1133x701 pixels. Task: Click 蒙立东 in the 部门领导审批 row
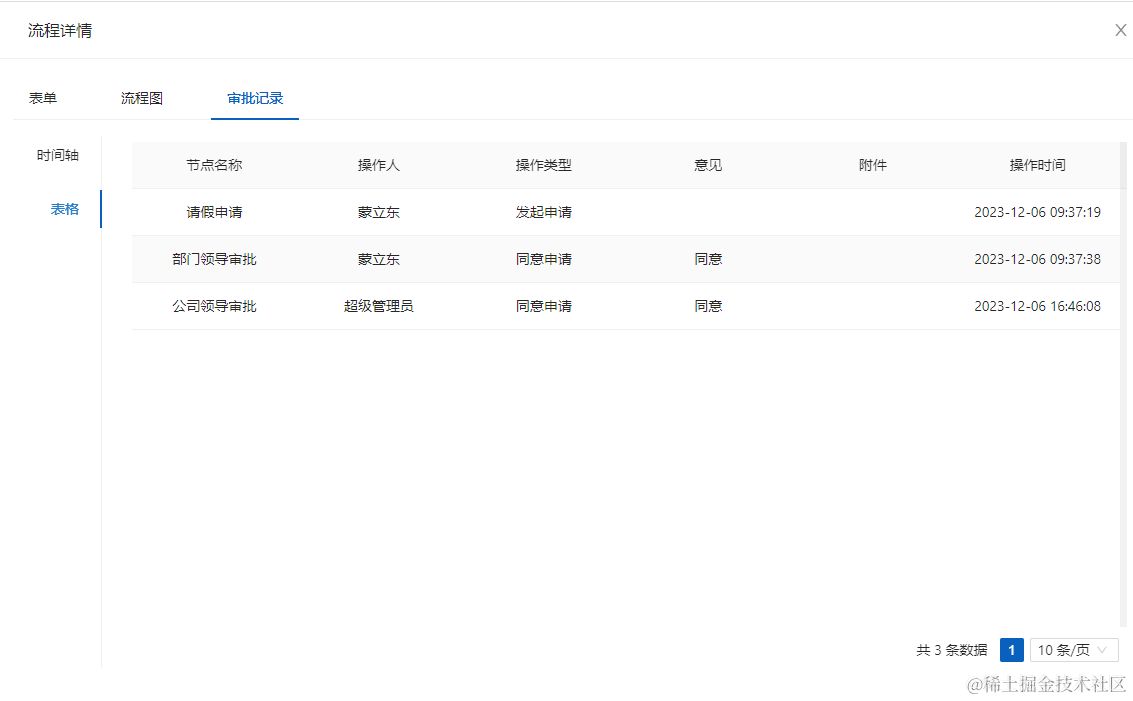tap(379, 259)
